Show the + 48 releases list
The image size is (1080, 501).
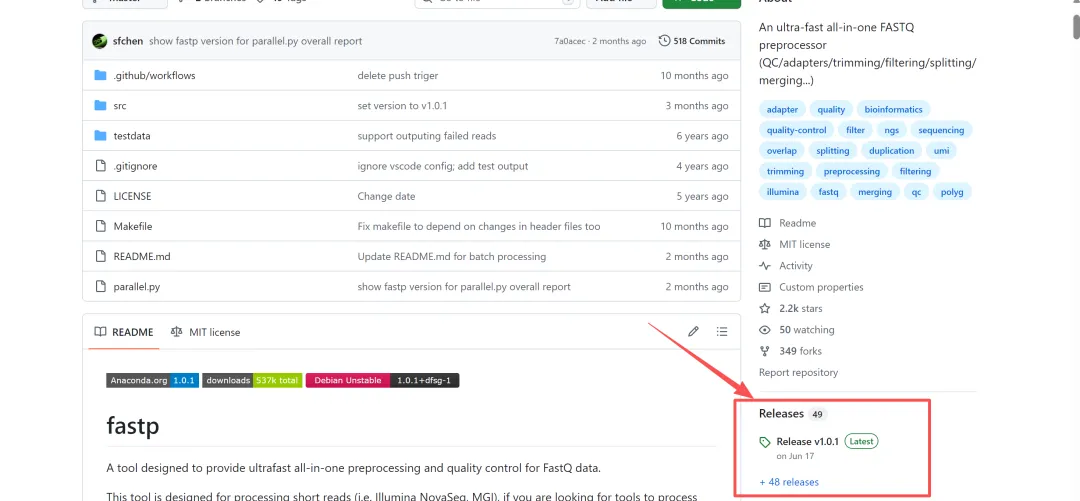pos(789,482)
